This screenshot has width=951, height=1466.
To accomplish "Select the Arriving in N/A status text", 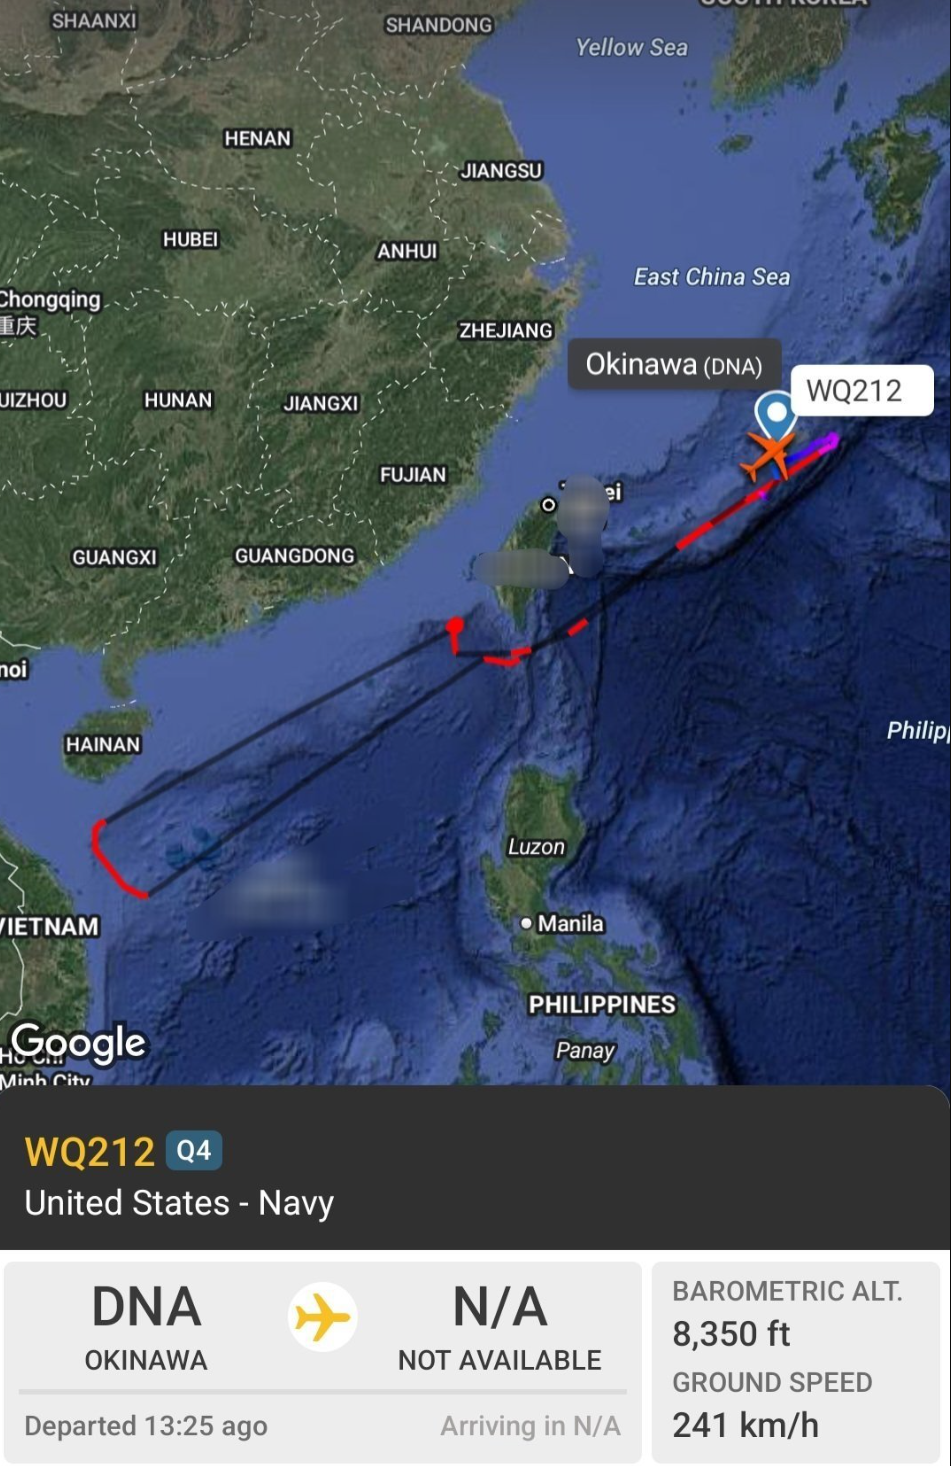I will click(x=530, y=1426).
